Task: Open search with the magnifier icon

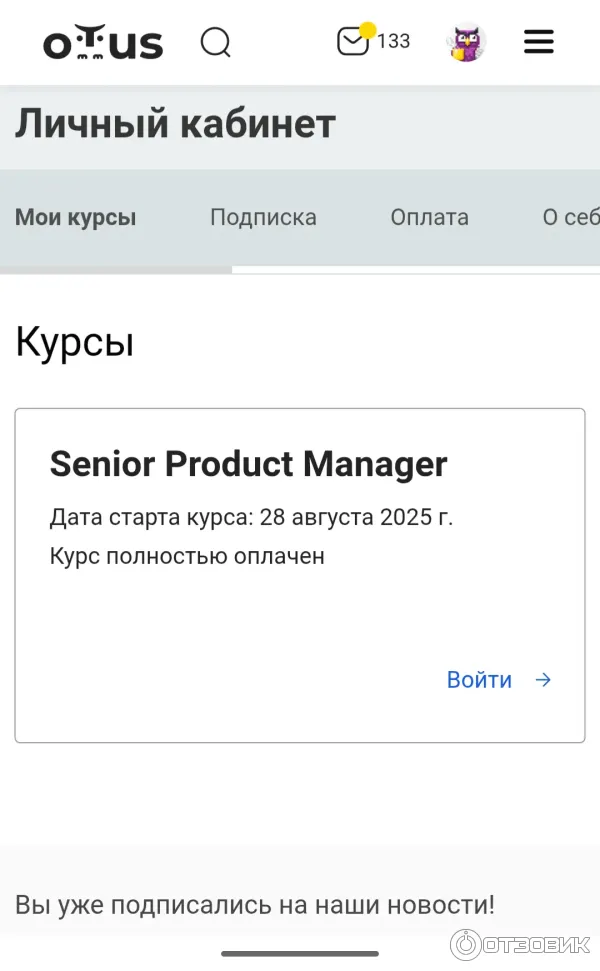Action: [x=216, y=42]
